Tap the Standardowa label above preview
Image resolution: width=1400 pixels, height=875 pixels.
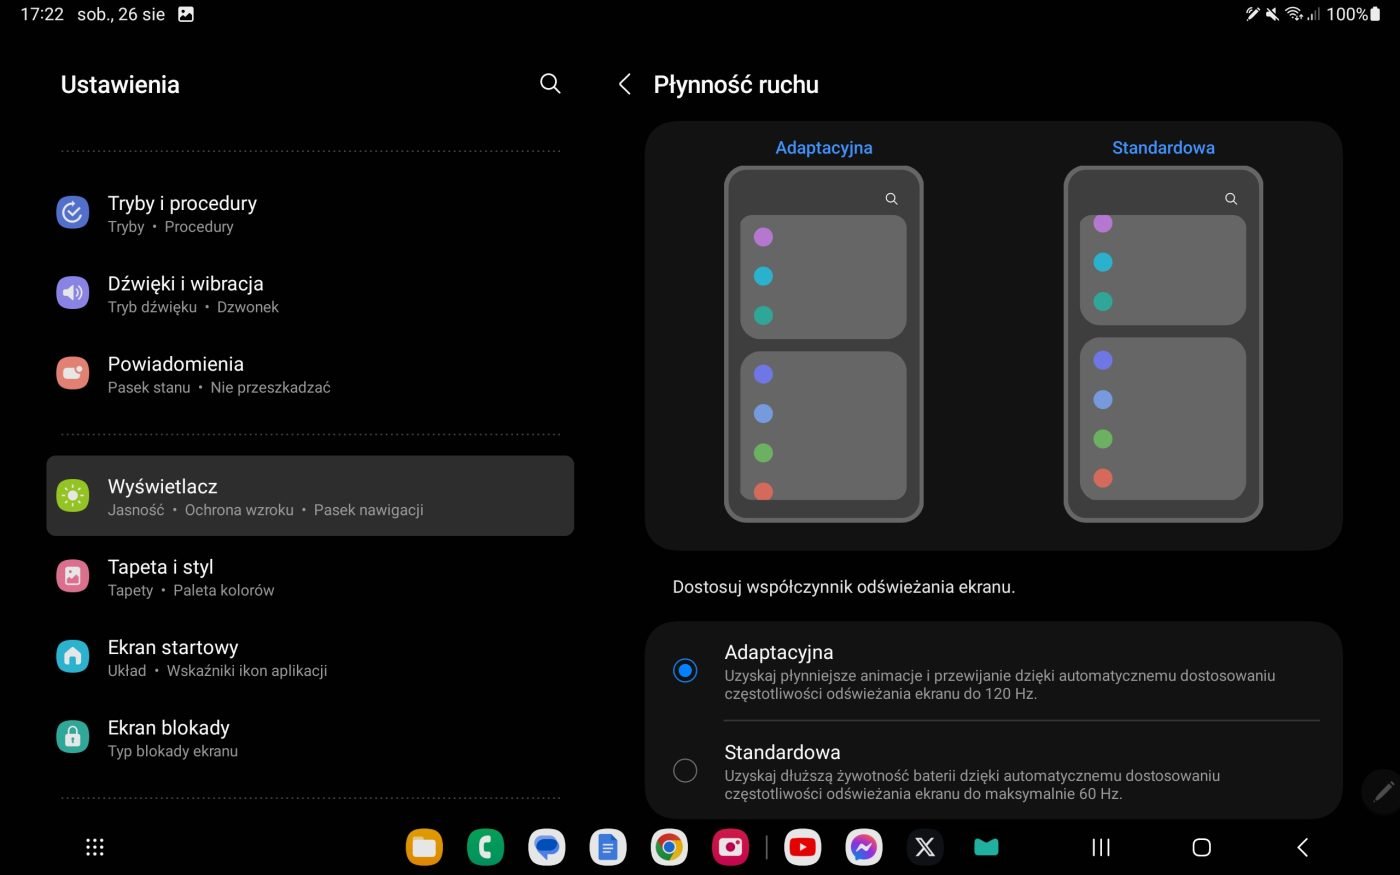coord(1163,147)
